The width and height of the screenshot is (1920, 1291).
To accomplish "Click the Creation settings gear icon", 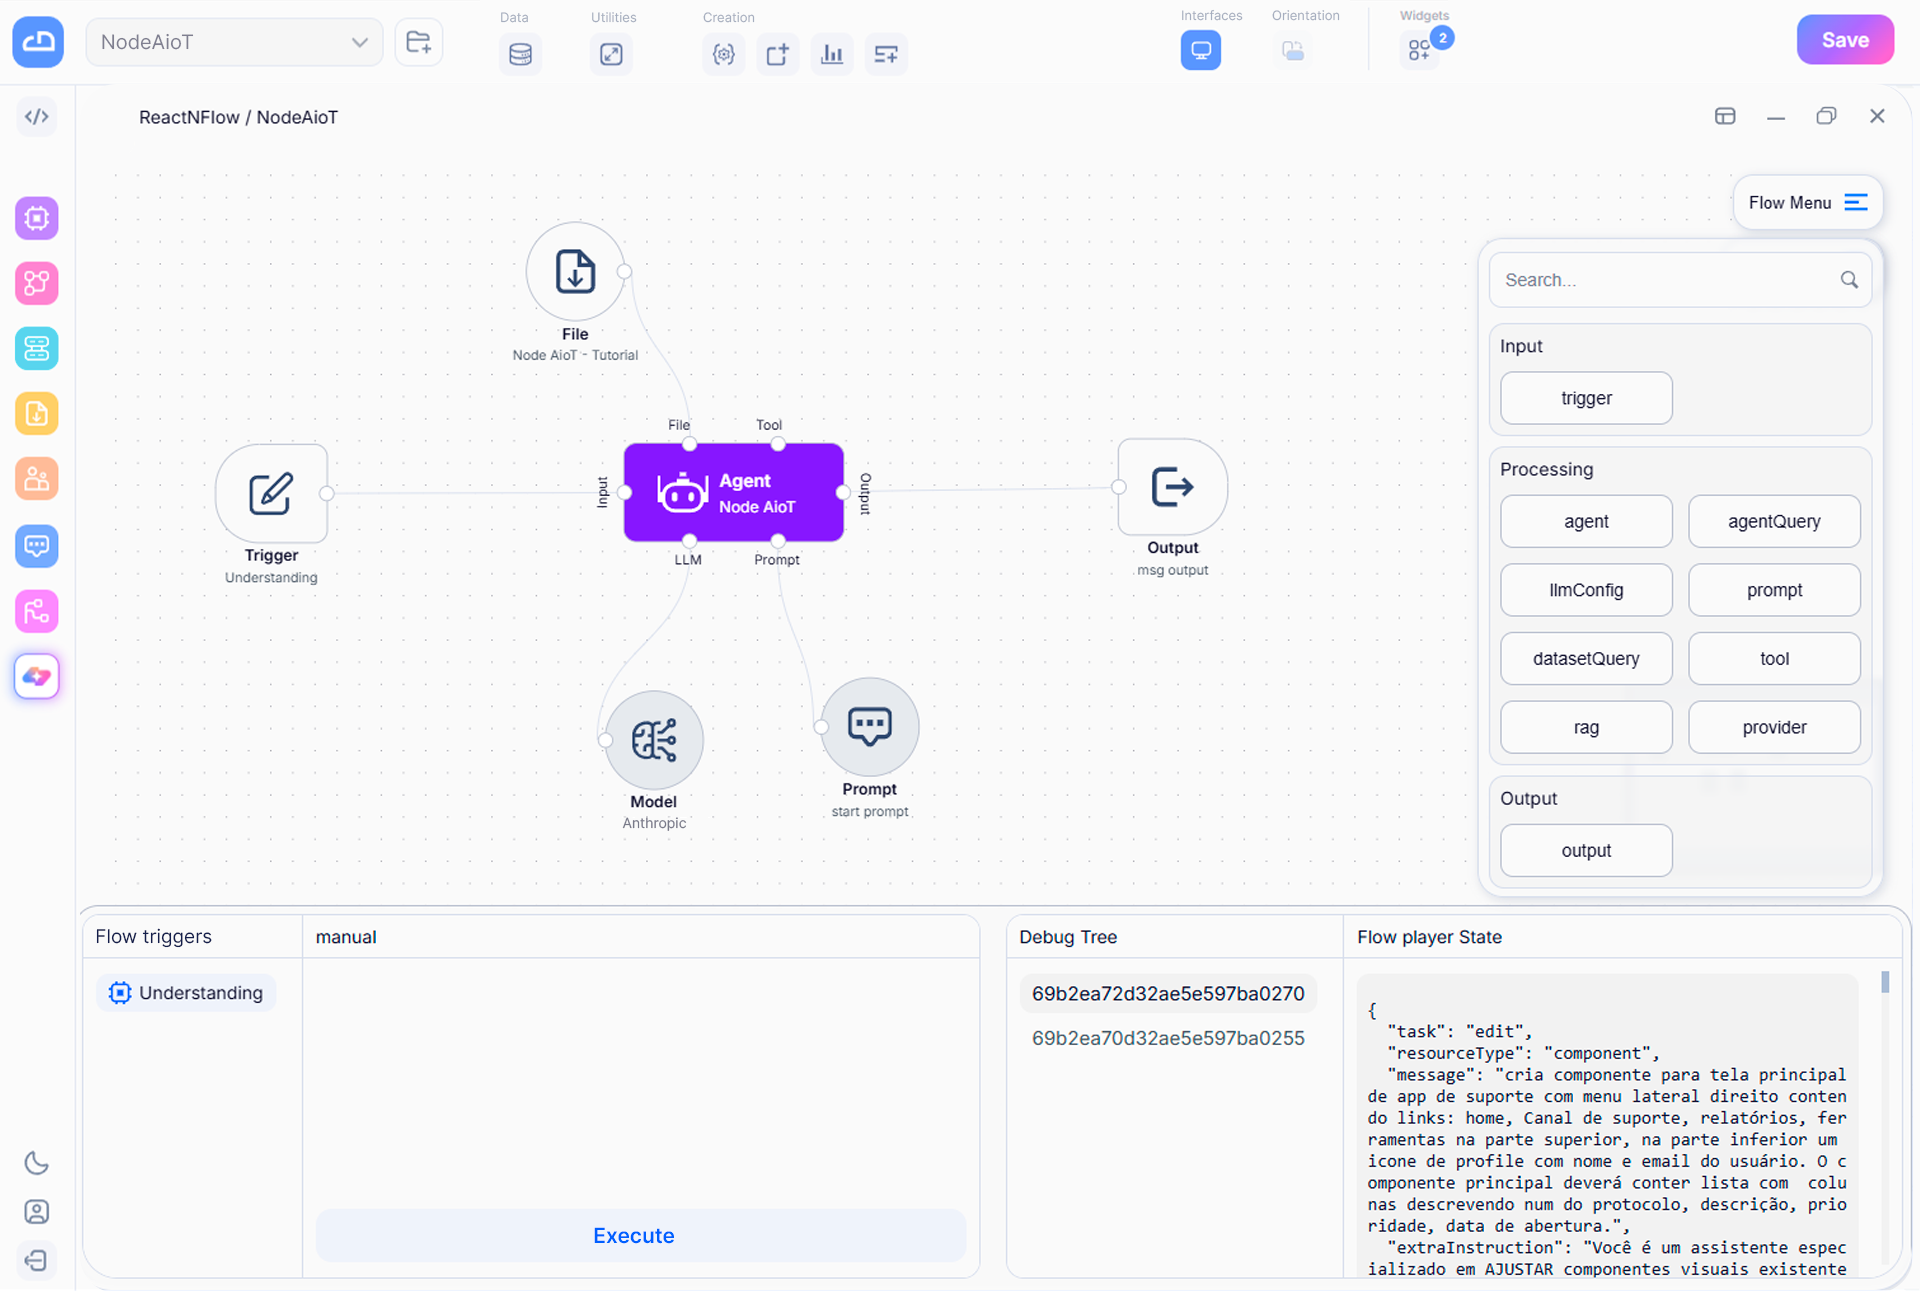I will click(723, 54).
